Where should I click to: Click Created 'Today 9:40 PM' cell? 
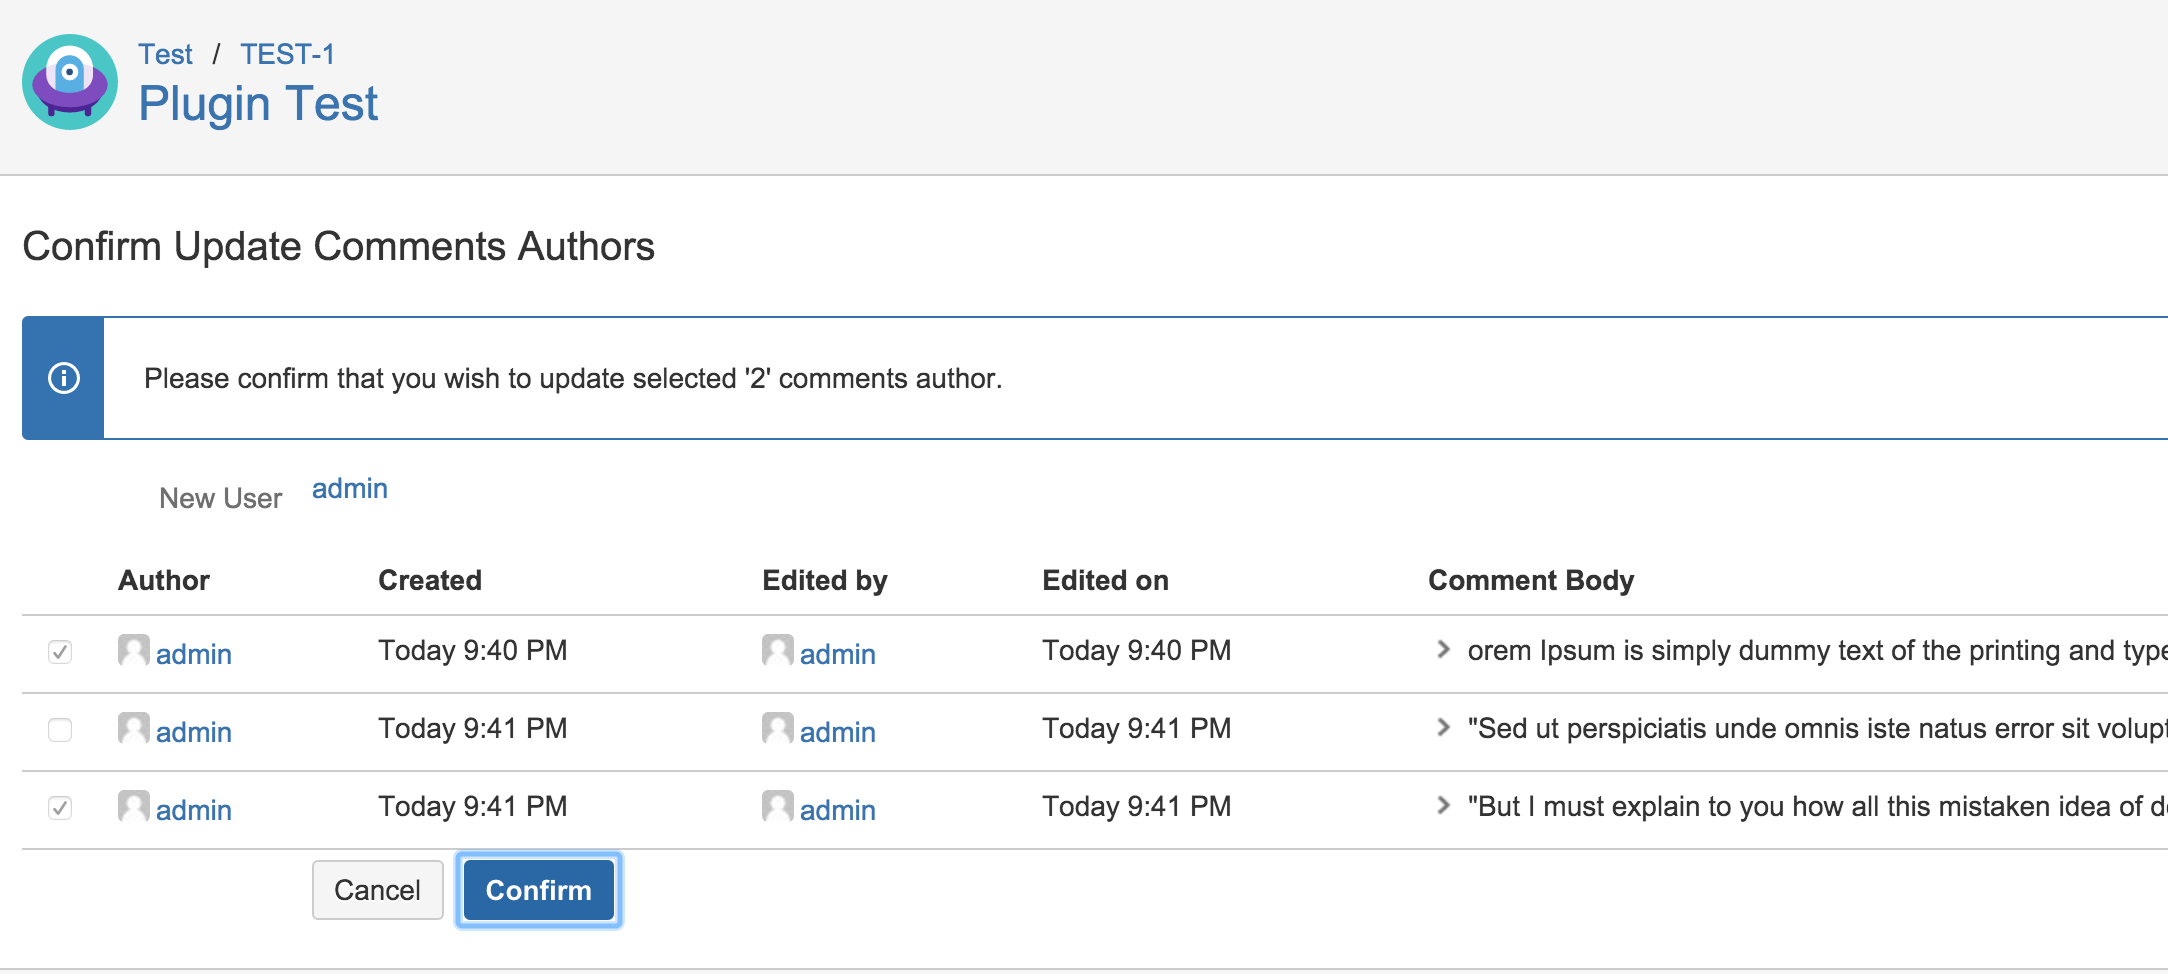pyautogui.click(x=473, y=650)
